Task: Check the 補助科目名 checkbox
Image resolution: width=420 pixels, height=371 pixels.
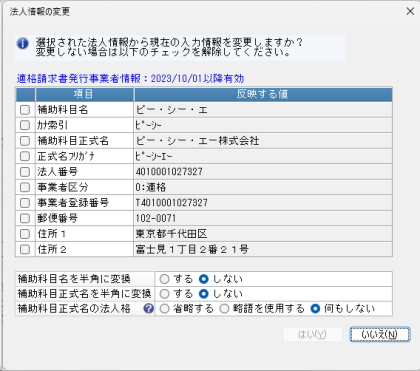Action: 25,110
